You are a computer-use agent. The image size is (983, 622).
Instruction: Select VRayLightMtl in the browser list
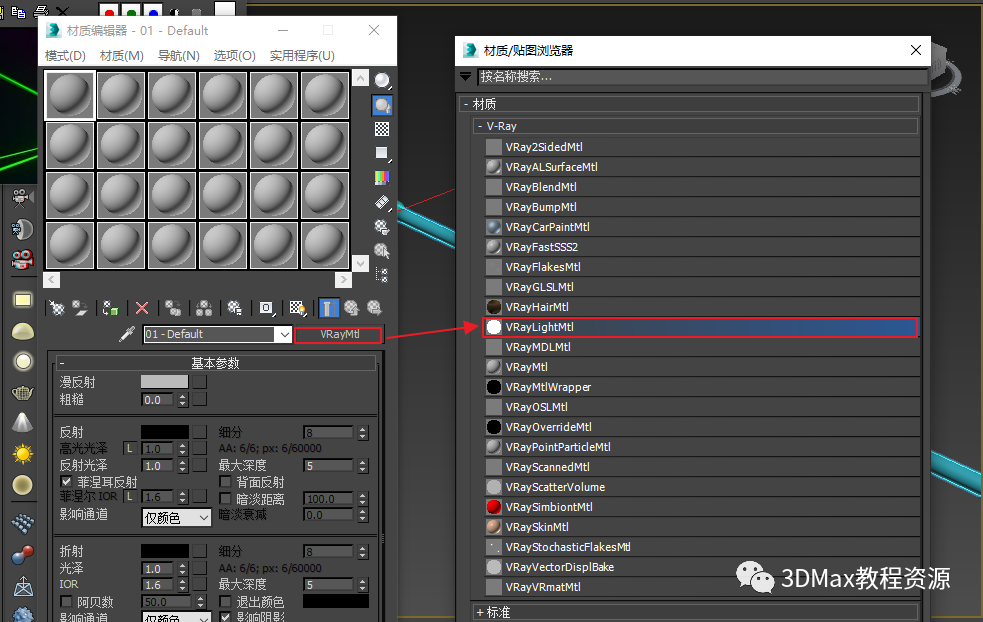point(700,327)
